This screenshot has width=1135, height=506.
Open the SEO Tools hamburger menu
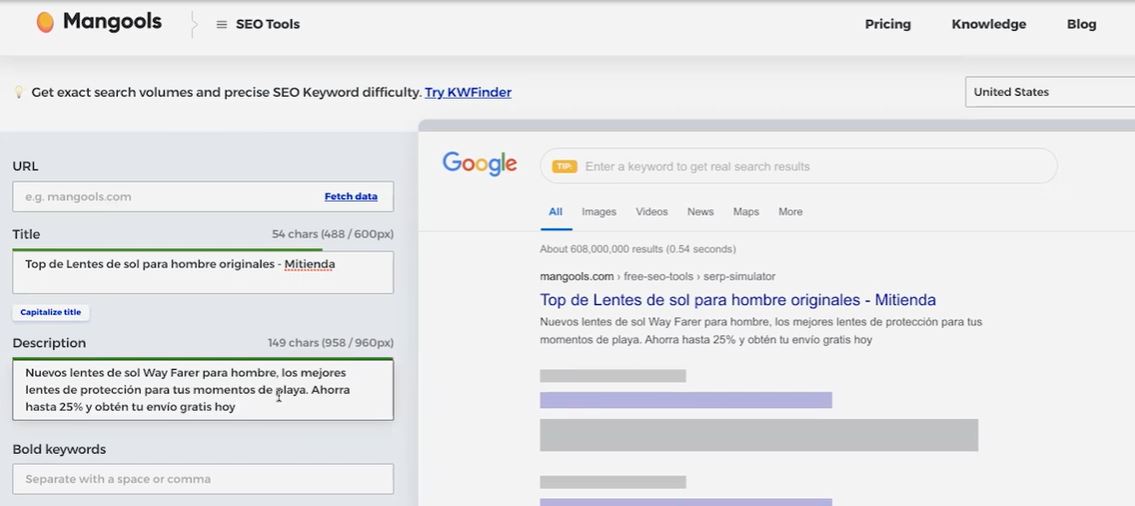222,24
